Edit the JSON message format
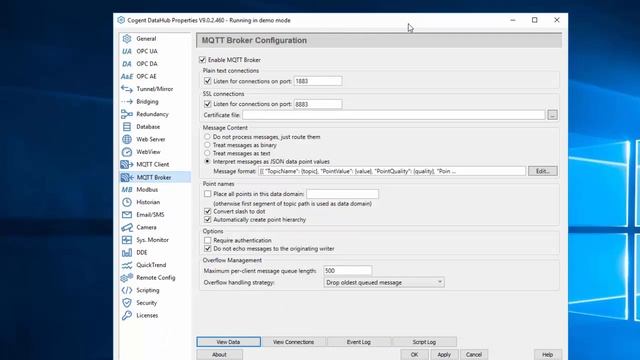The width and height of the screenshot is (640, 360). (542, 171)
